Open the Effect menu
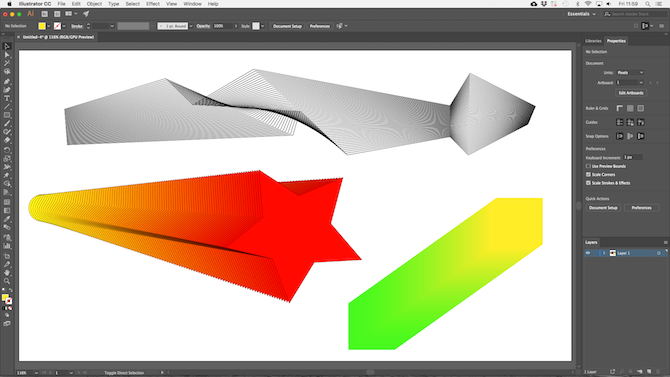The width and height of the screenshot is (670, 377). [x=153, y=4]
